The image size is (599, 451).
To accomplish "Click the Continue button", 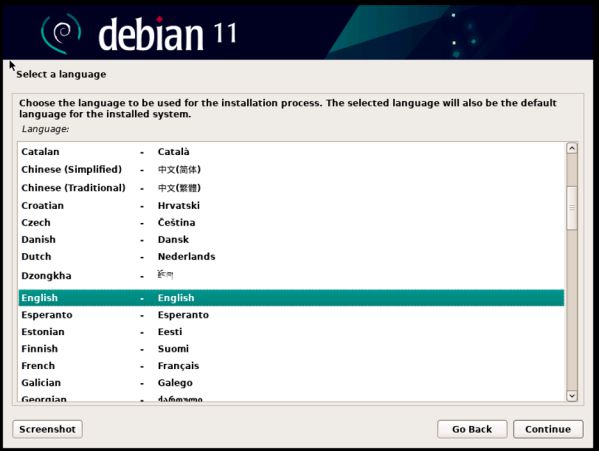I will coord(548,429).
